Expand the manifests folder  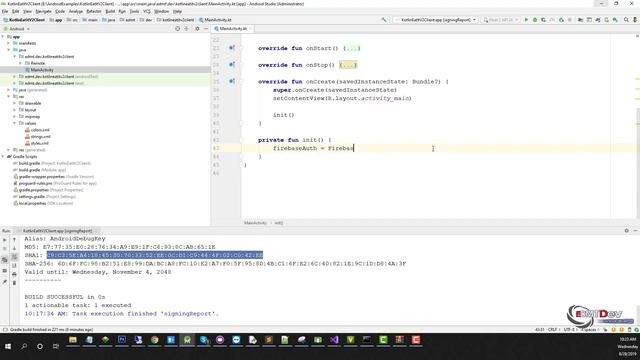(9, 43)
